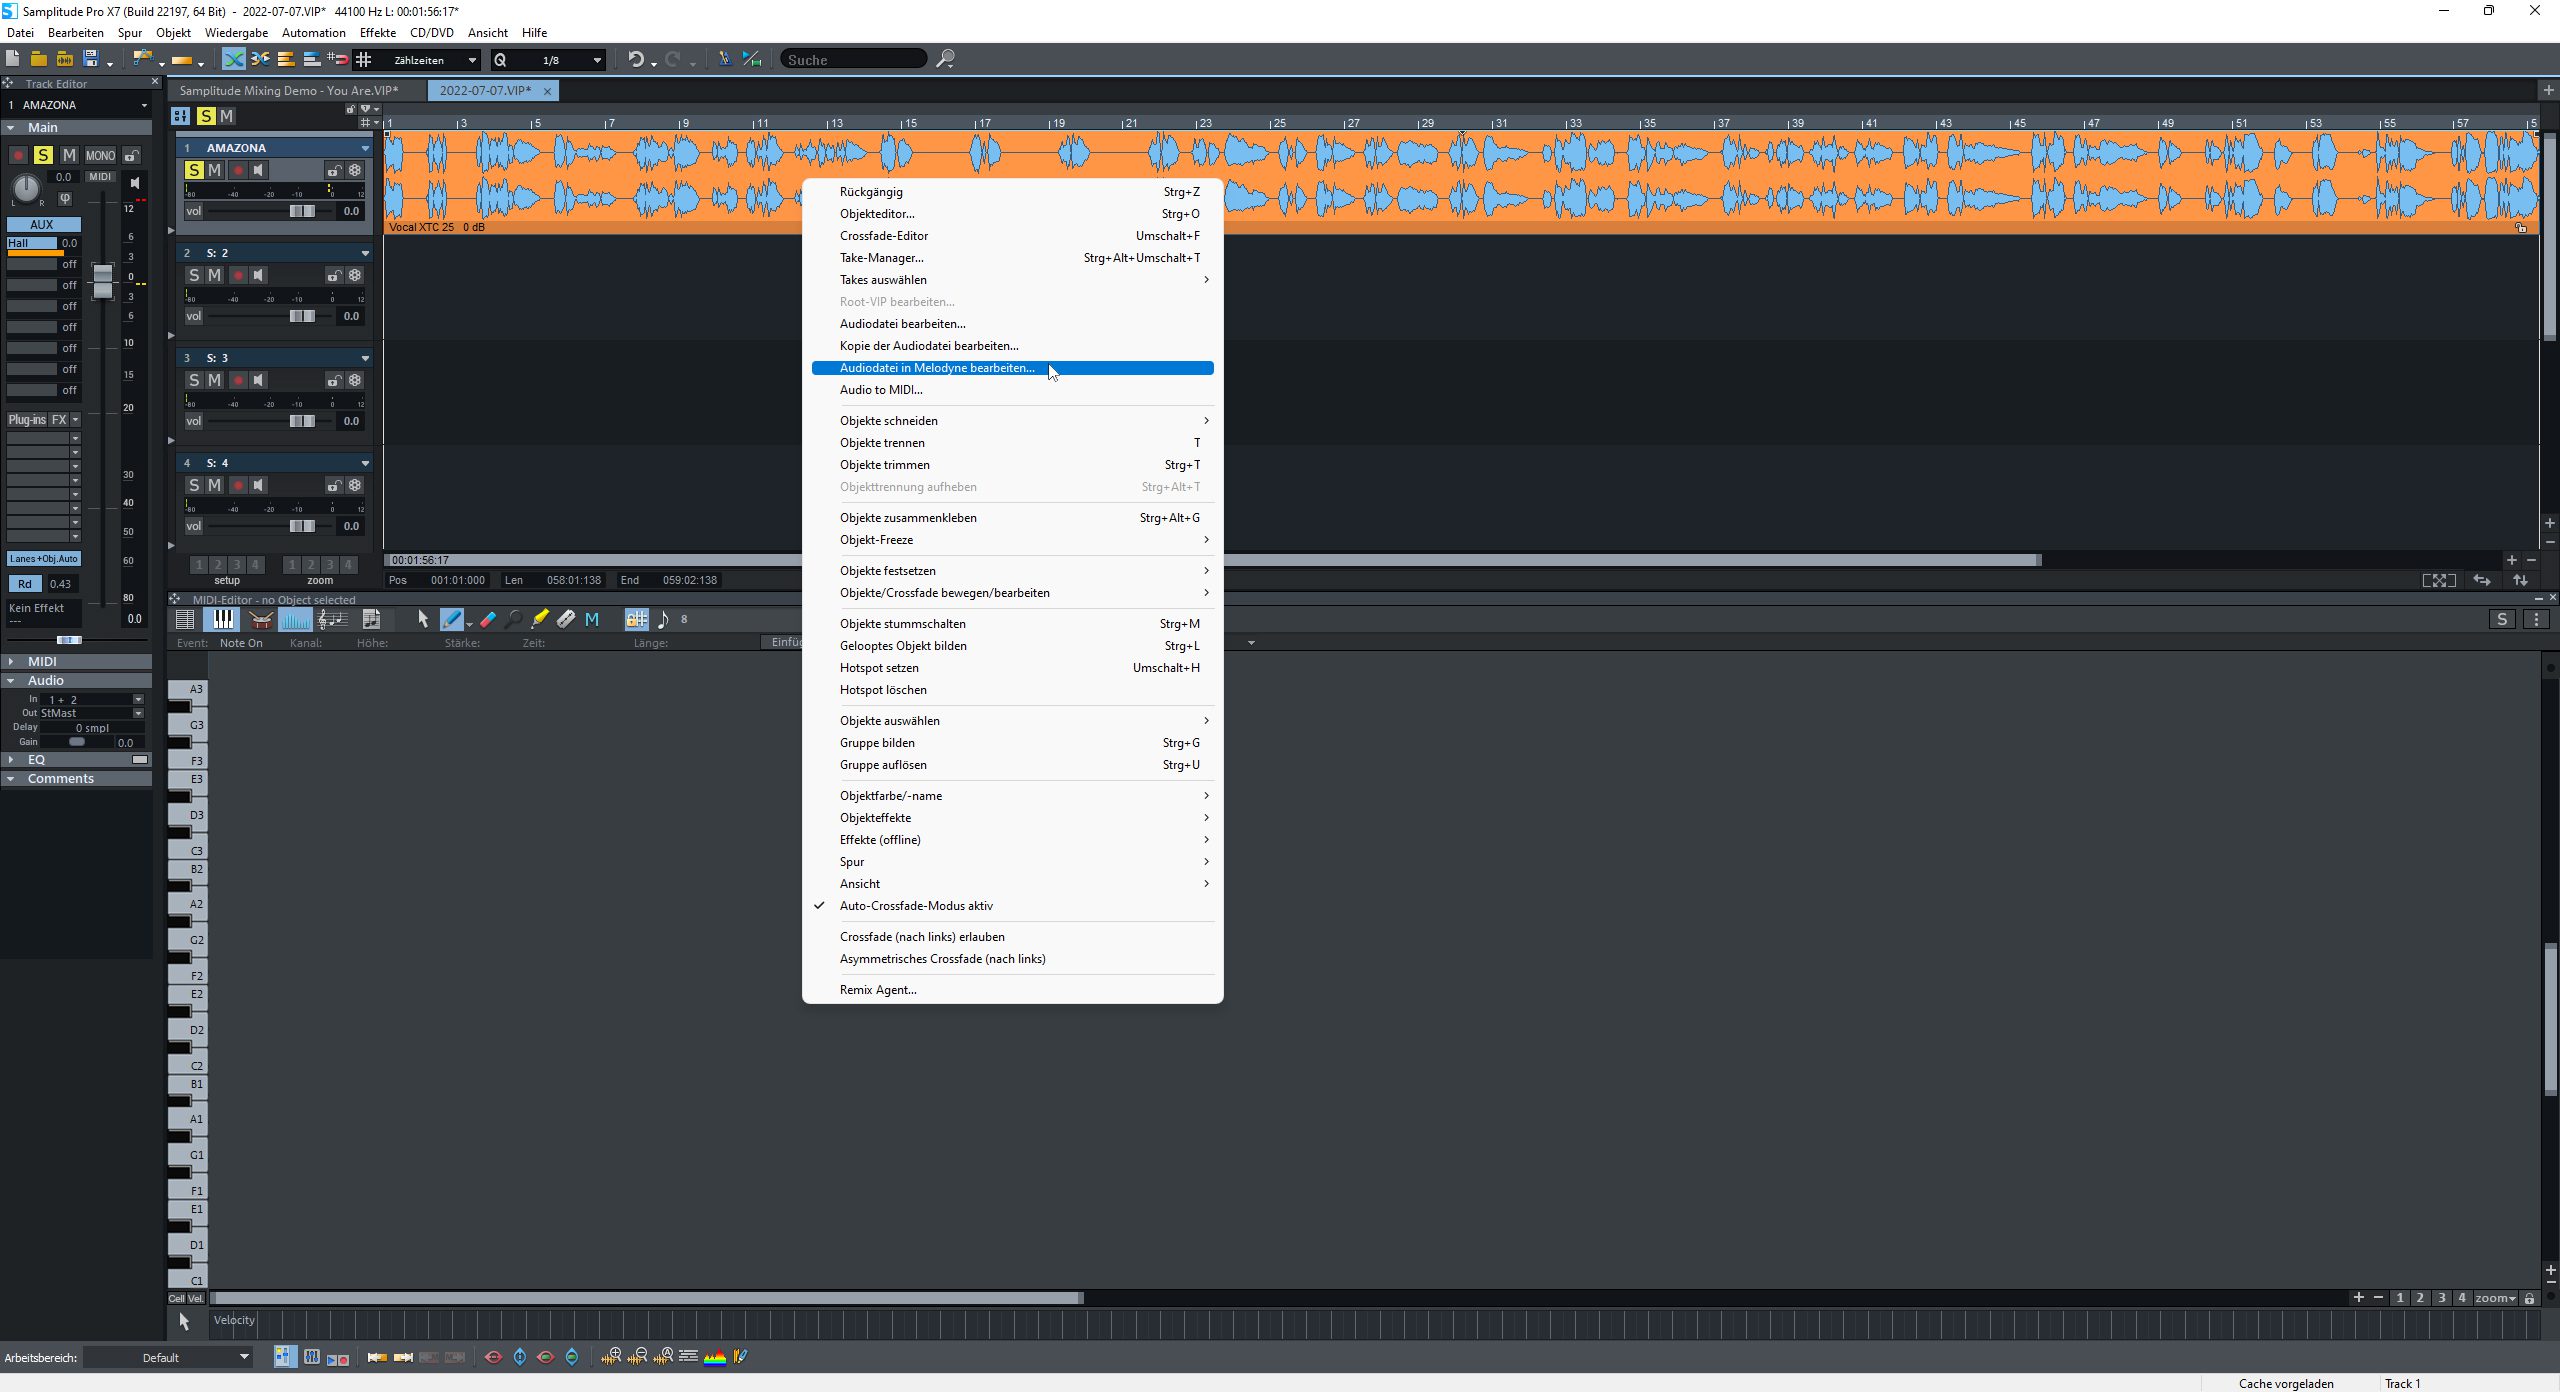Open a project with the folder icon
Viewport: 2560px width, 1392px height.
tap(38, 59)
